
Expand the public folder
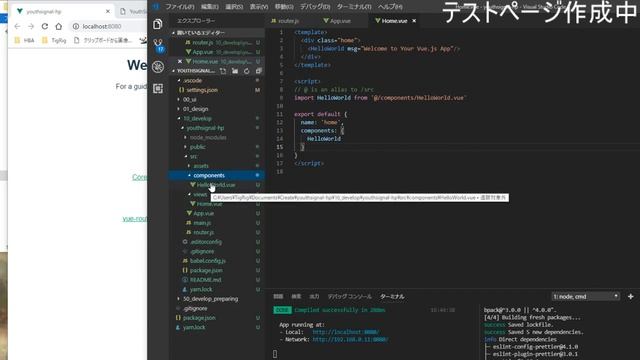coord(217,147)
